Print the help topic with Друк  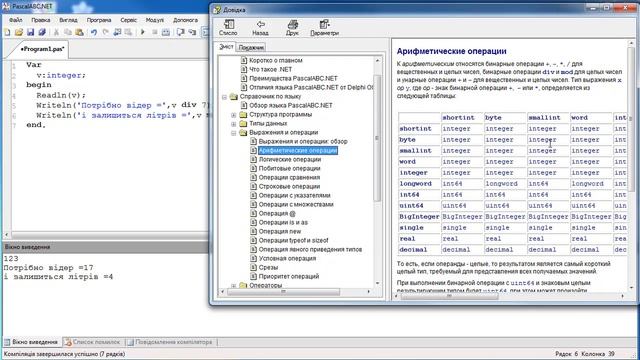(x=292, y=28)
